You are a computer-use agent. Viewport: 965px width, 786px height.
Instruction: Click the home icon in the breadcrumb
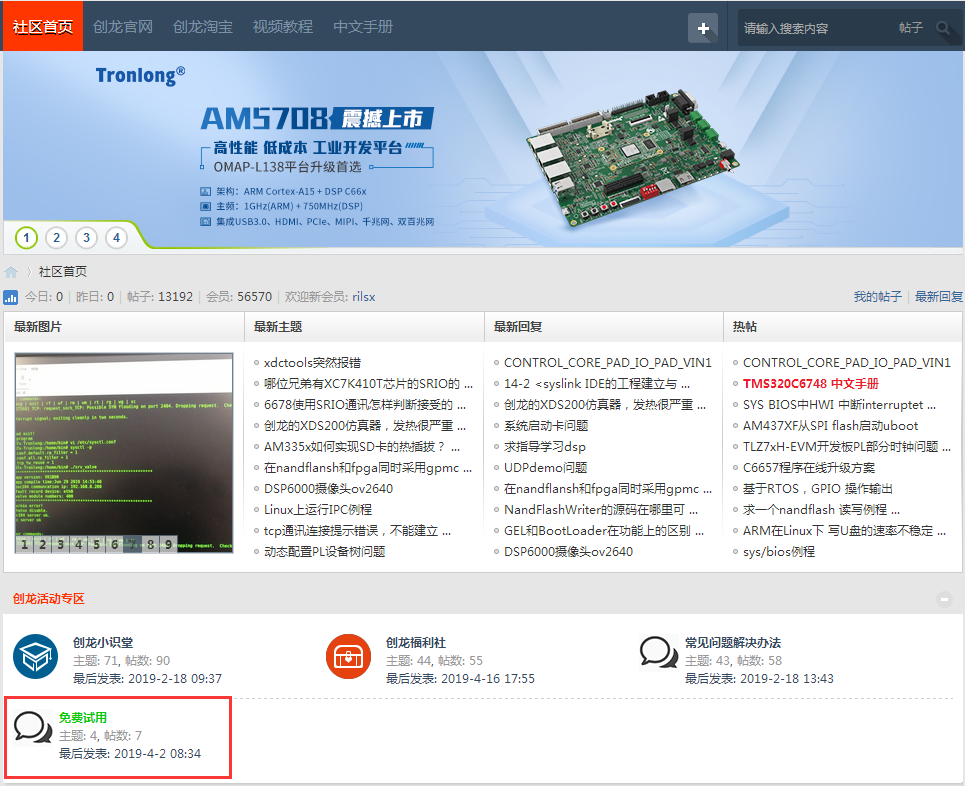[11, 272]
